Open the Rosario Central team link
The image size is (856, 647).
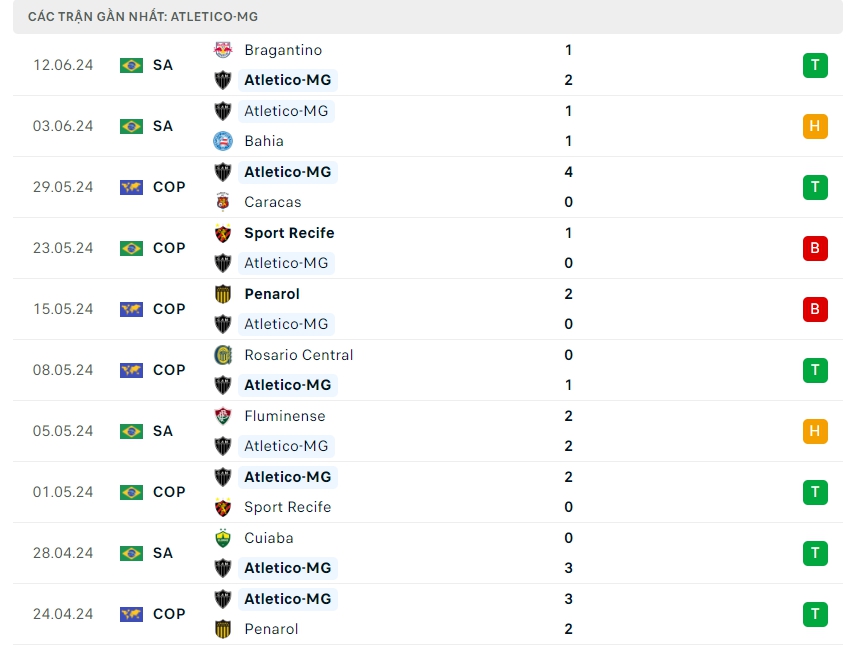click(x=298, y=355)
